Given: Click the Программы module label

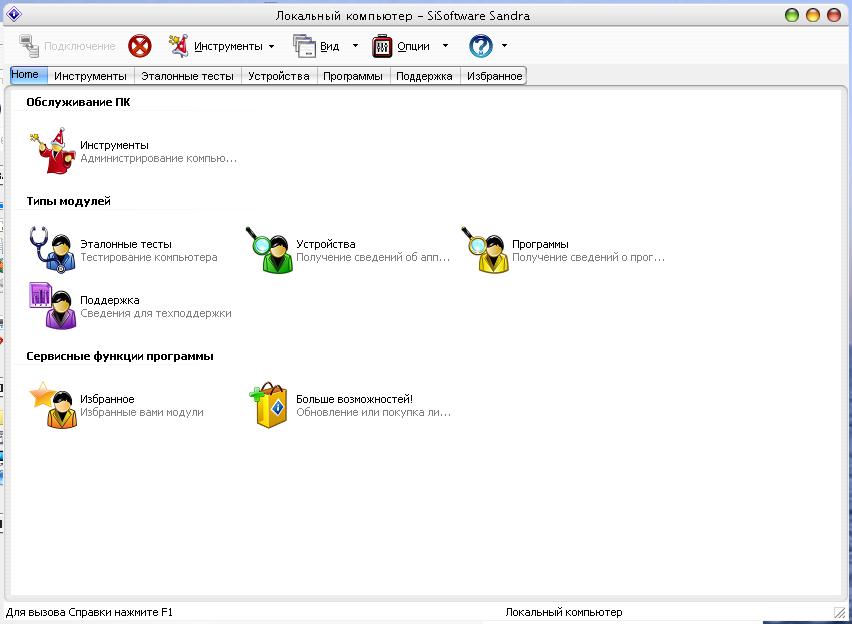Looking at the screenshot, I should (x=540, y=245).
